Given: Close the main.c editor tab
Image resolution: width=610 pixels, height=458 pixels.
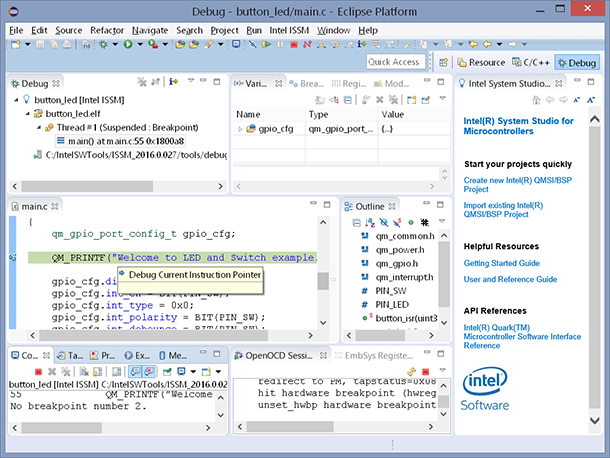Looking at the screenshot, I should [54, 206].
